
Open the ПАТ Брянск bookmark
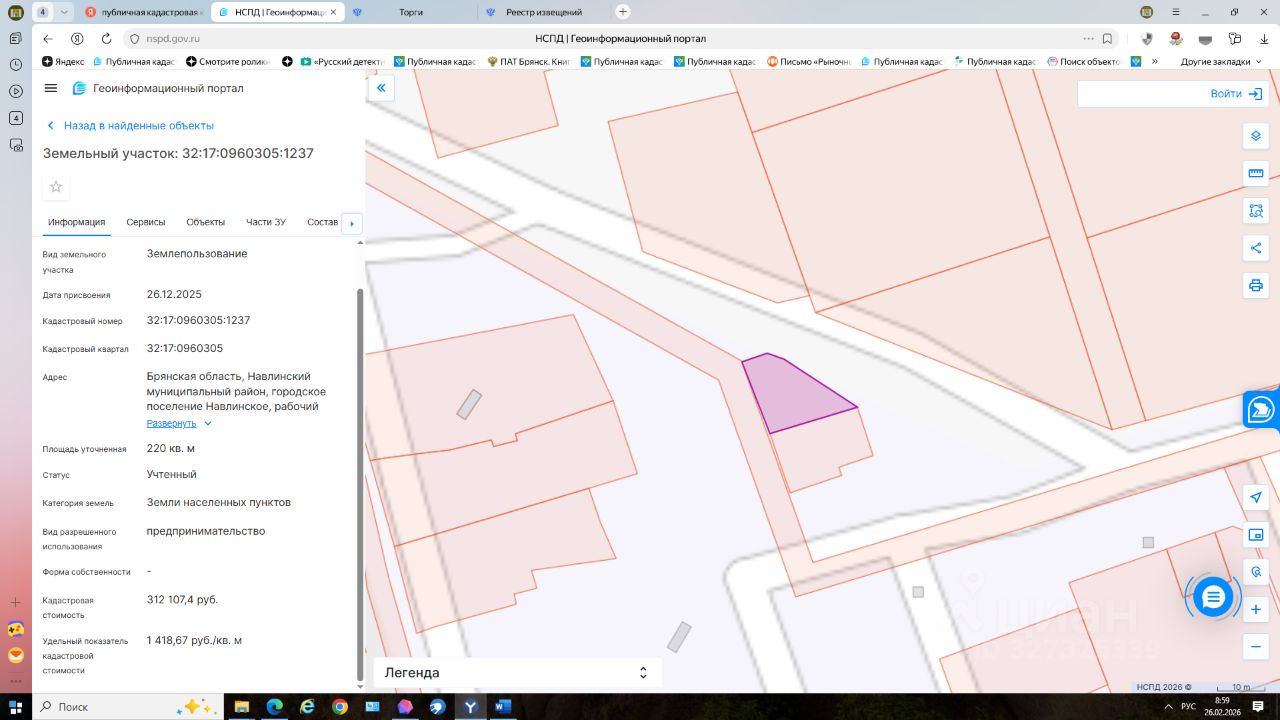(x=528, y=61)
